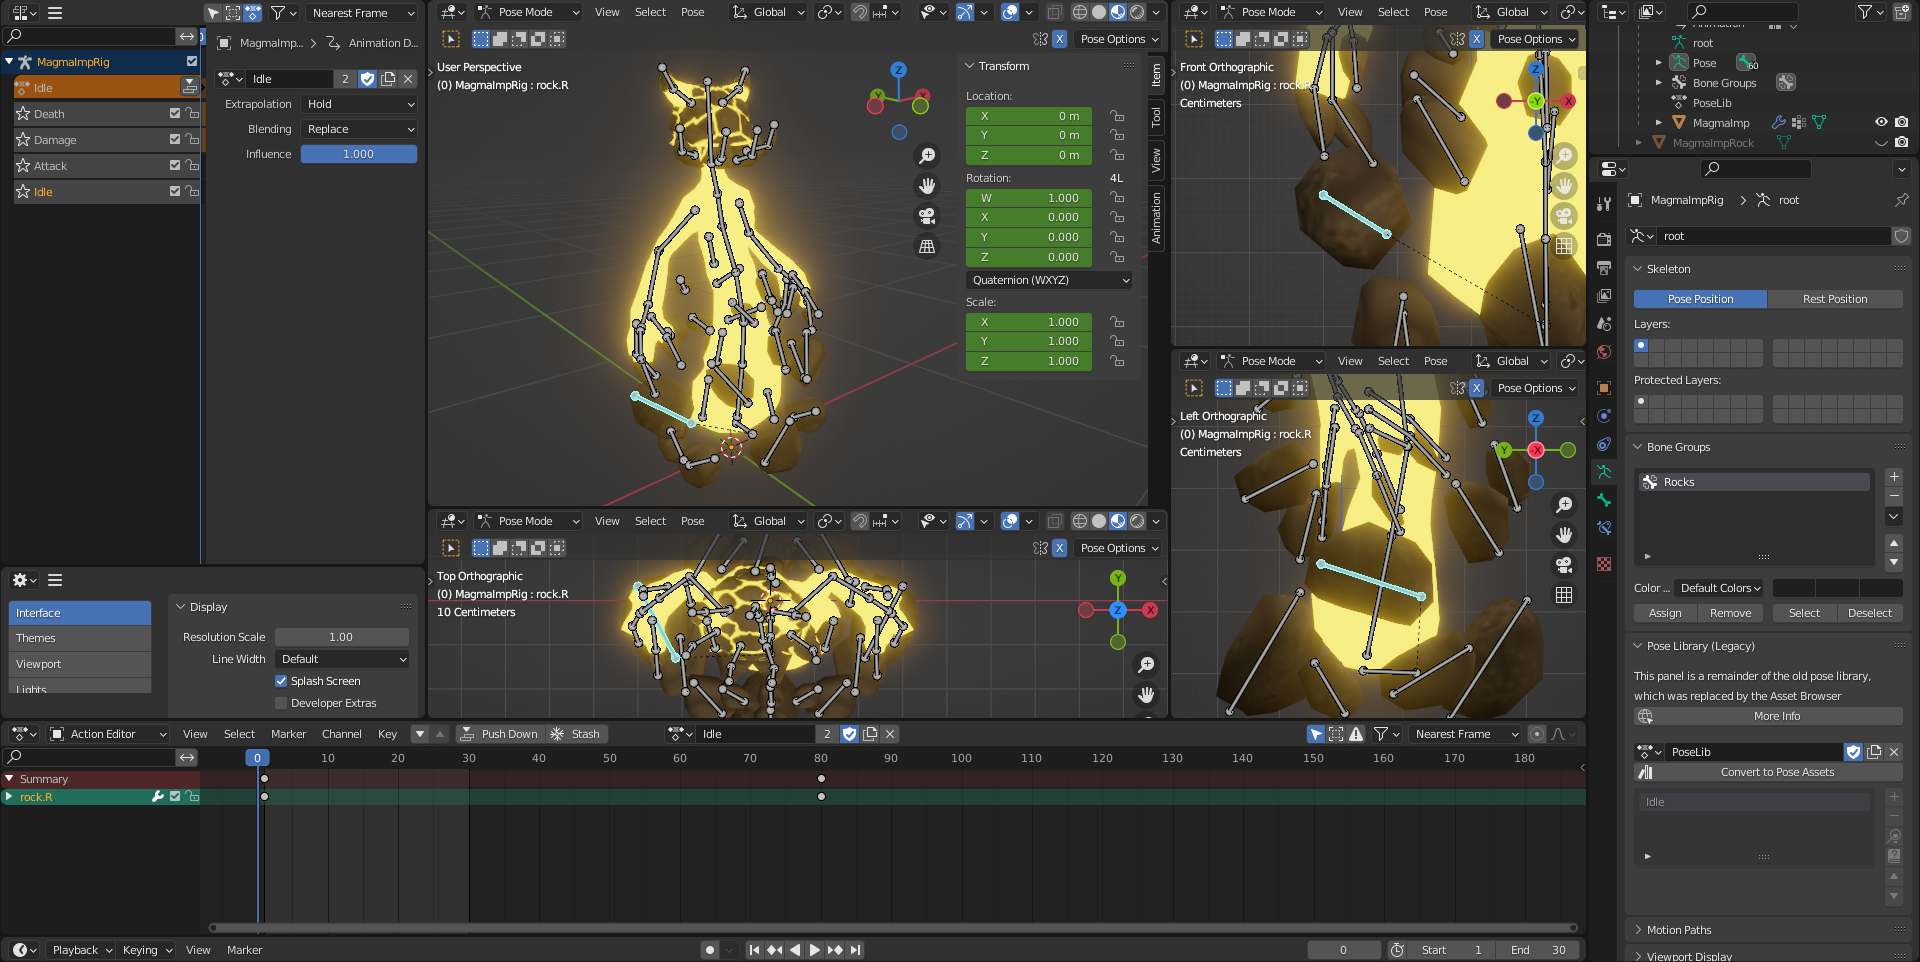Play the animation forward
The image size is (1920, 962).
(814, 950)
